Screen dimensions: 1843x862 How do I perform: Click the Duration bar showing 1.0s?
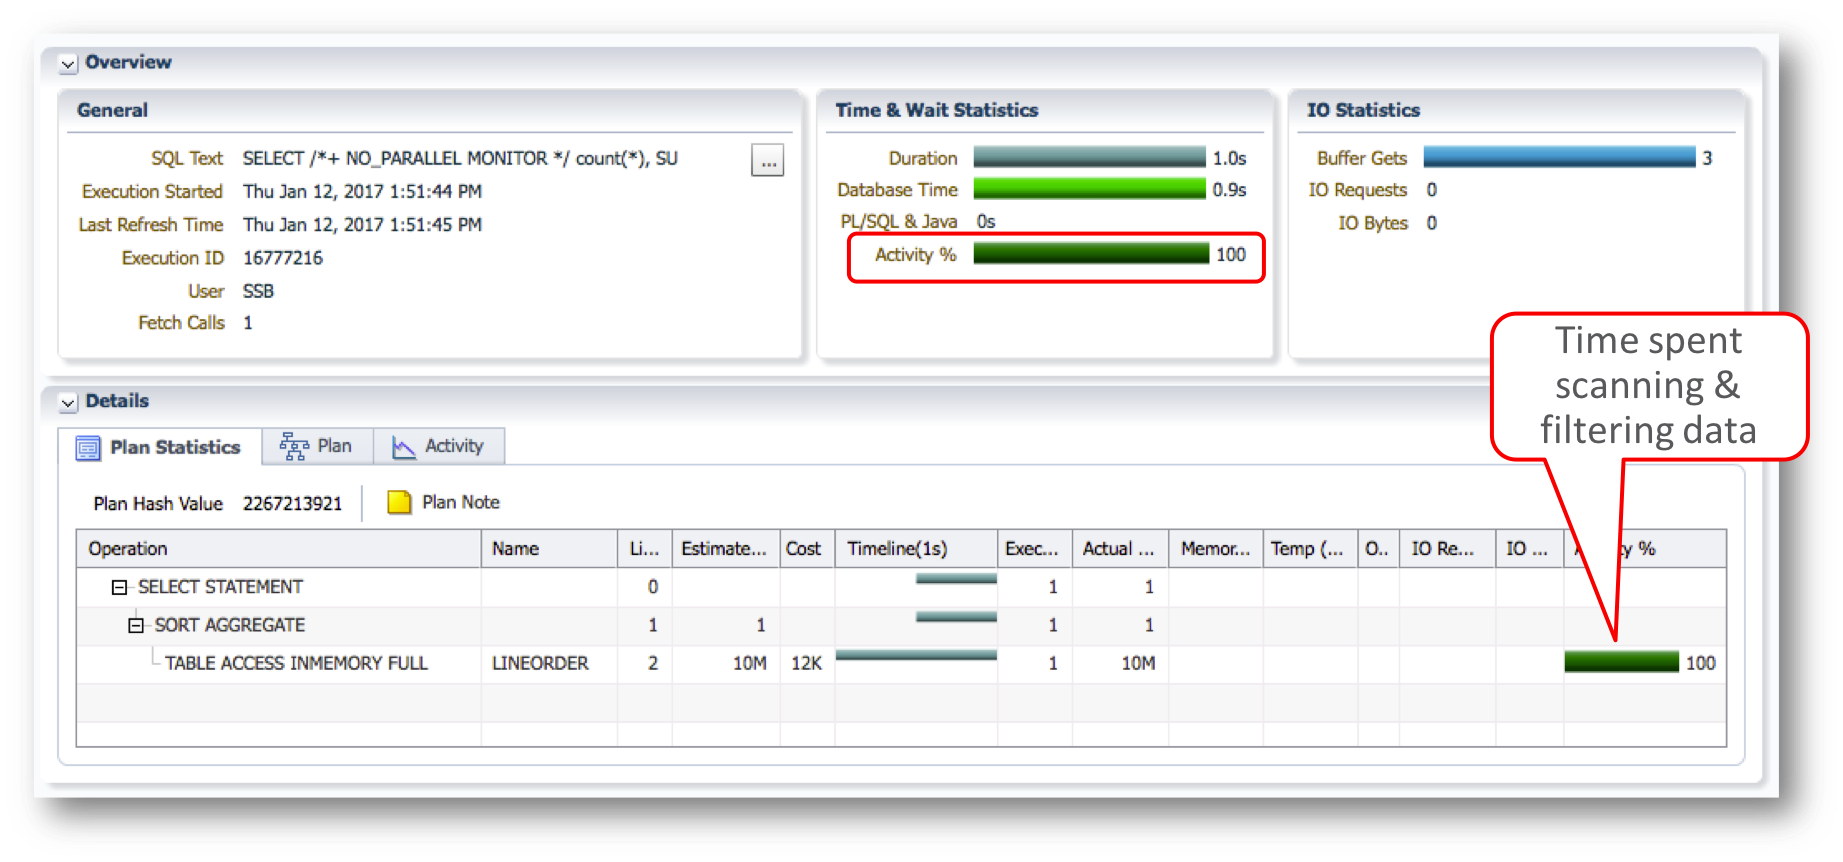tap(1089, 157)
